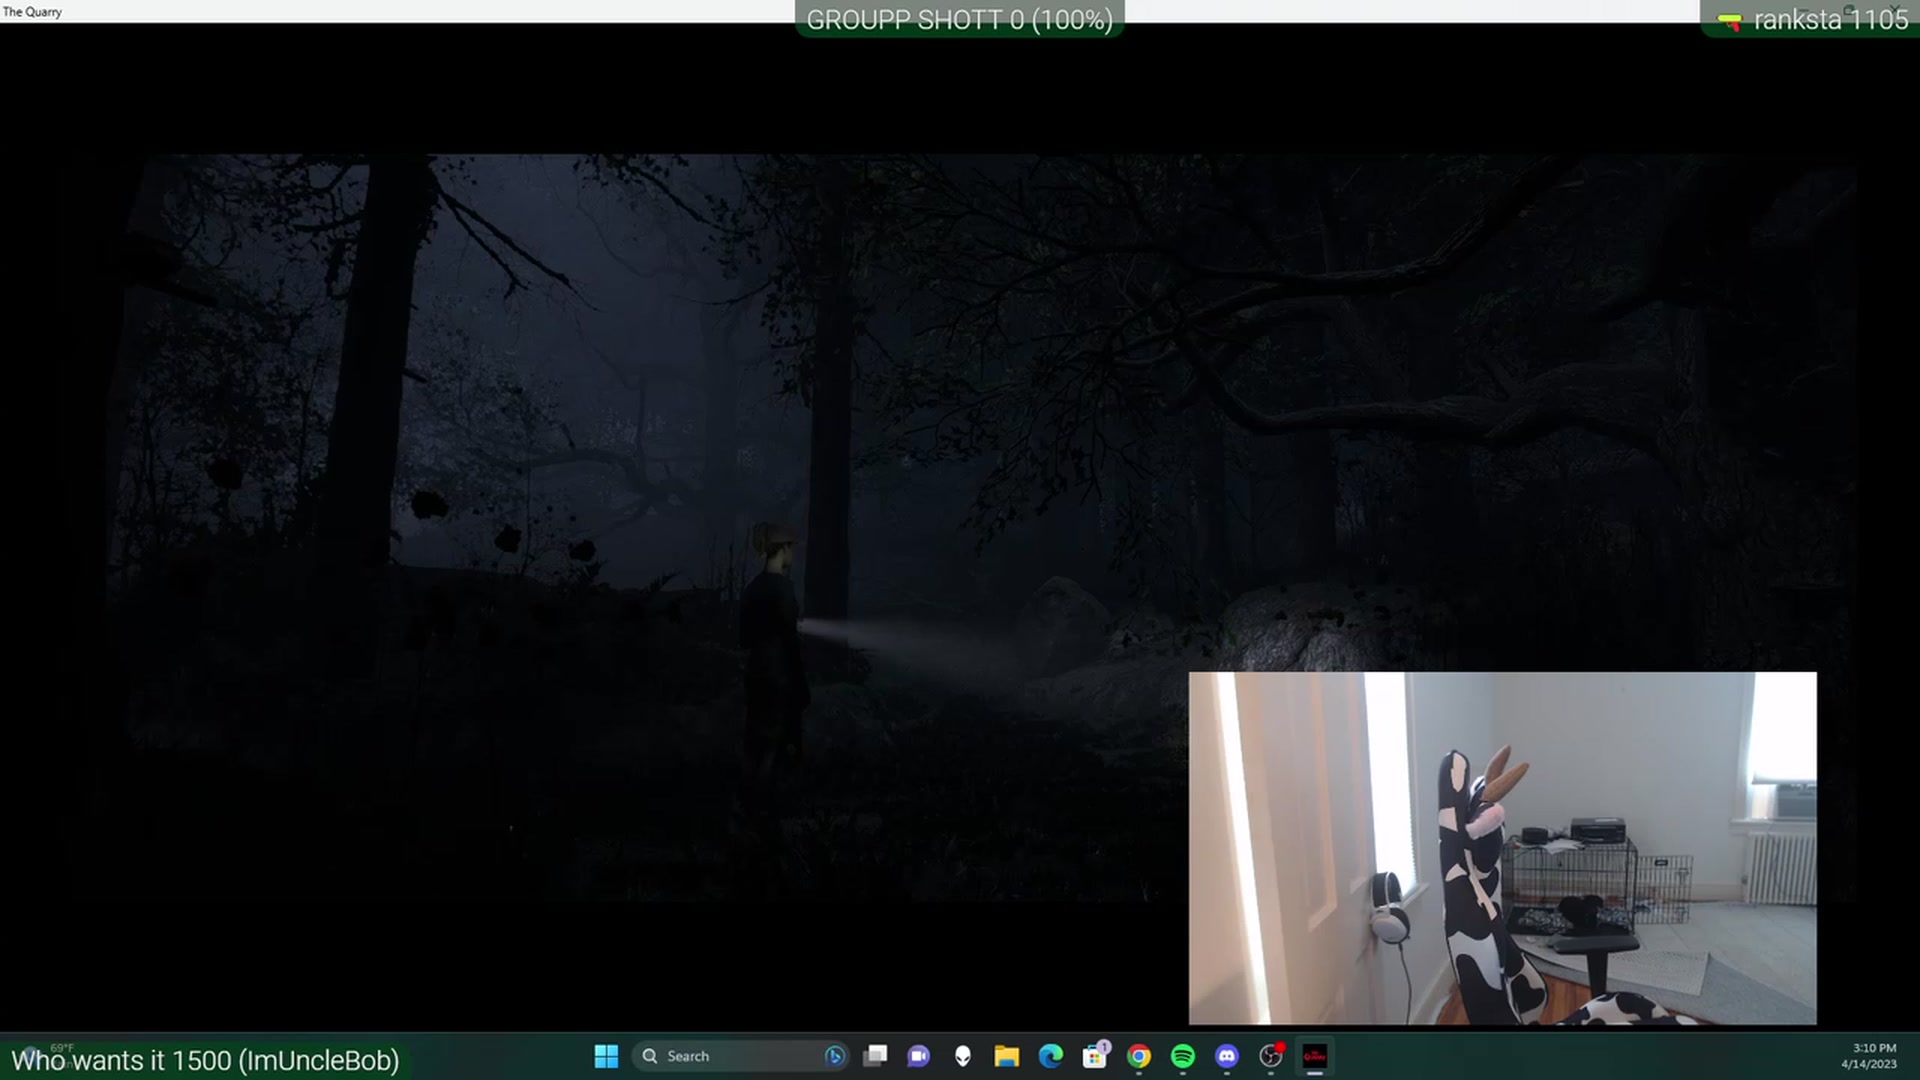Switch to Discord in the taskbar
The width and height of the screenshot is (1920, 1080).
[1227, 1056]
